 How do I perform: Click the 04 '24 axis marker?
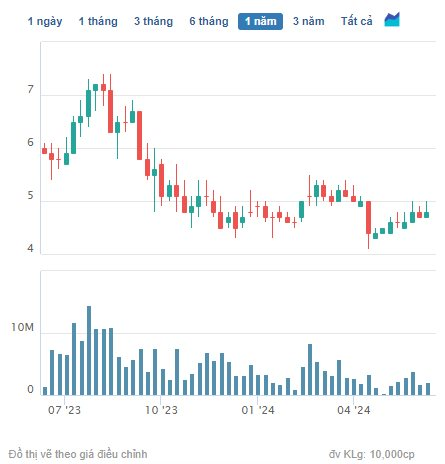click(354, 410)
